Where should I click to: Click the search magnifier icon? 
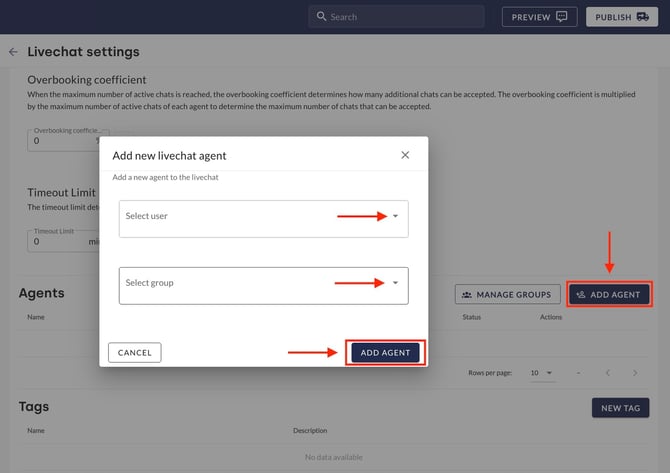pos(321,17)
